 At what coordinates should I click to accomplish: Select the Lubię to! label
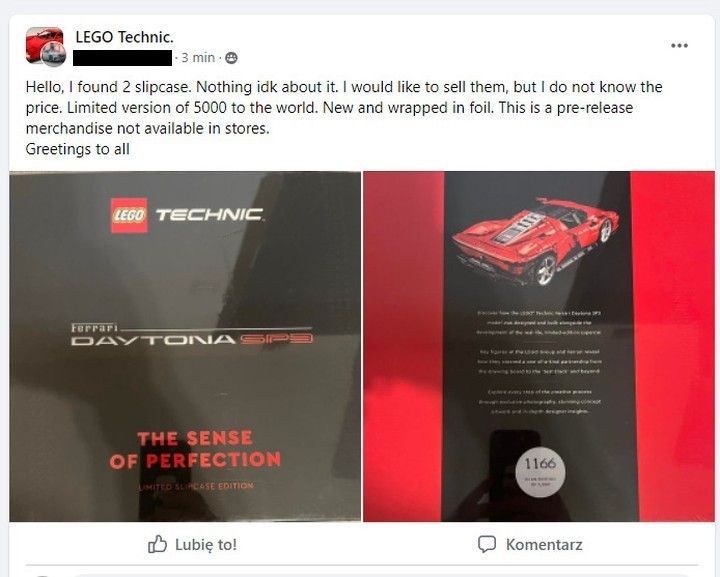coord(206,545)
